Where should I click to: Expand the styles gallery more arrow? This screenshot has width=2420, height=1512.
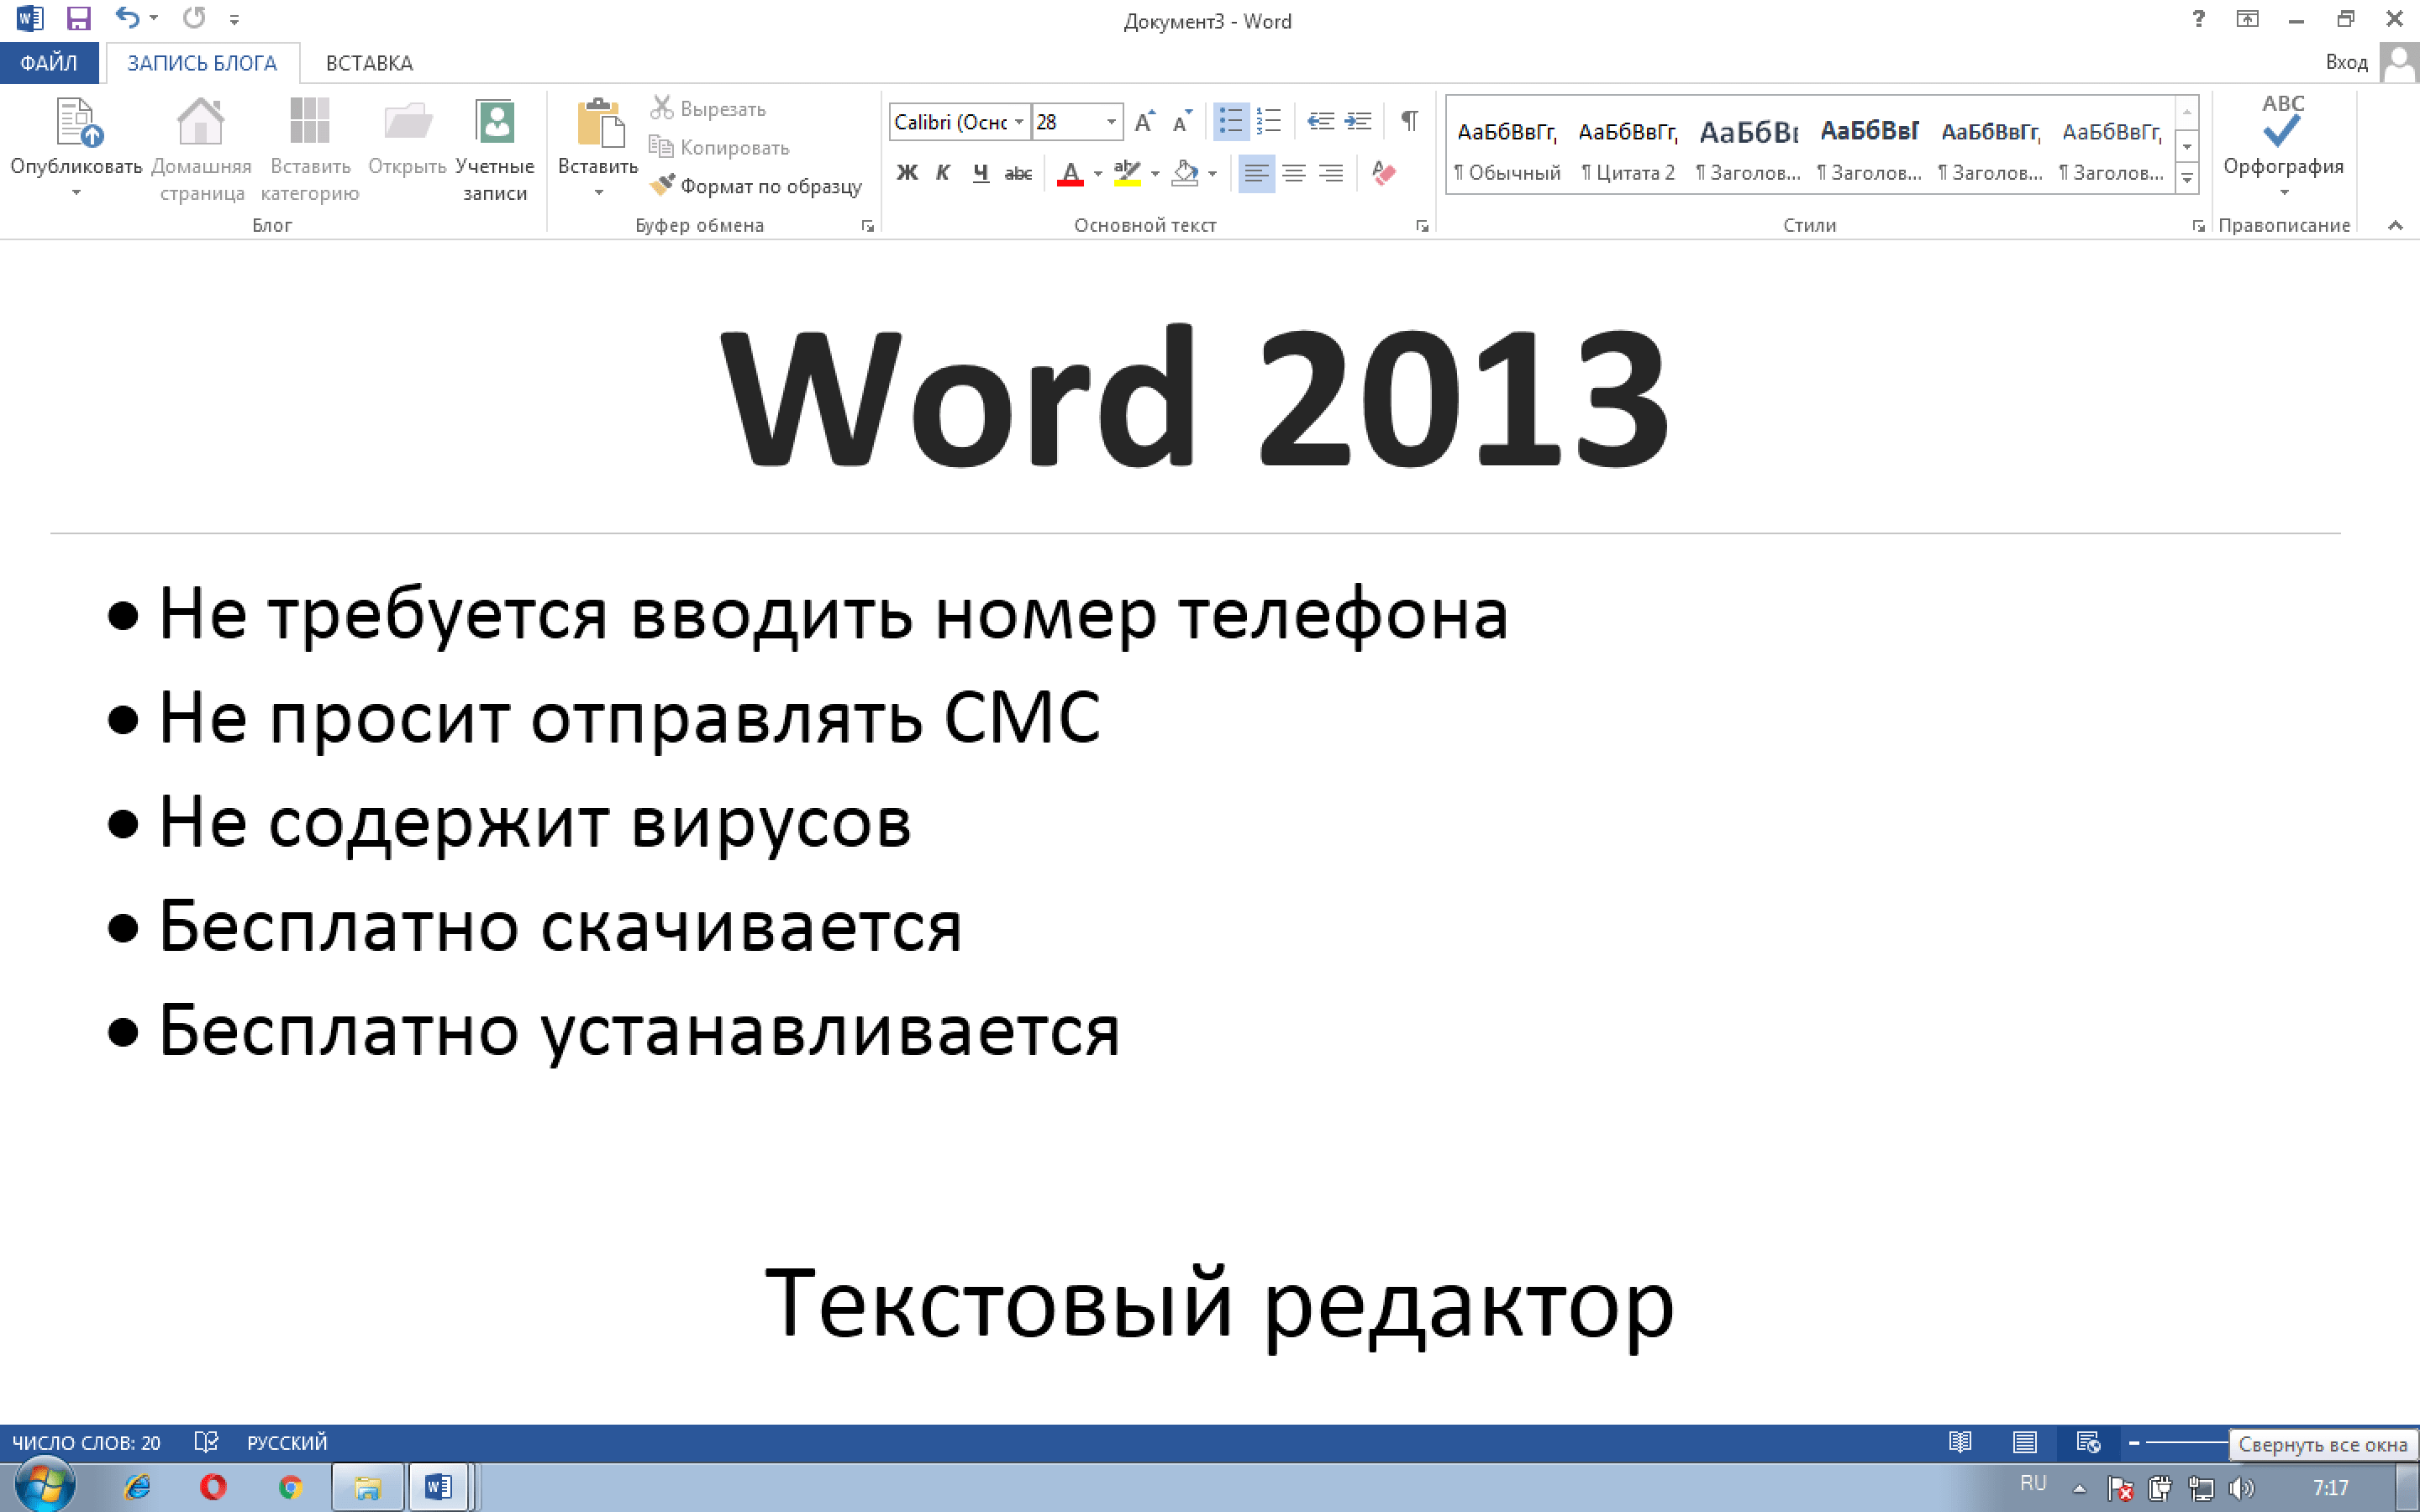(2187, 179)
